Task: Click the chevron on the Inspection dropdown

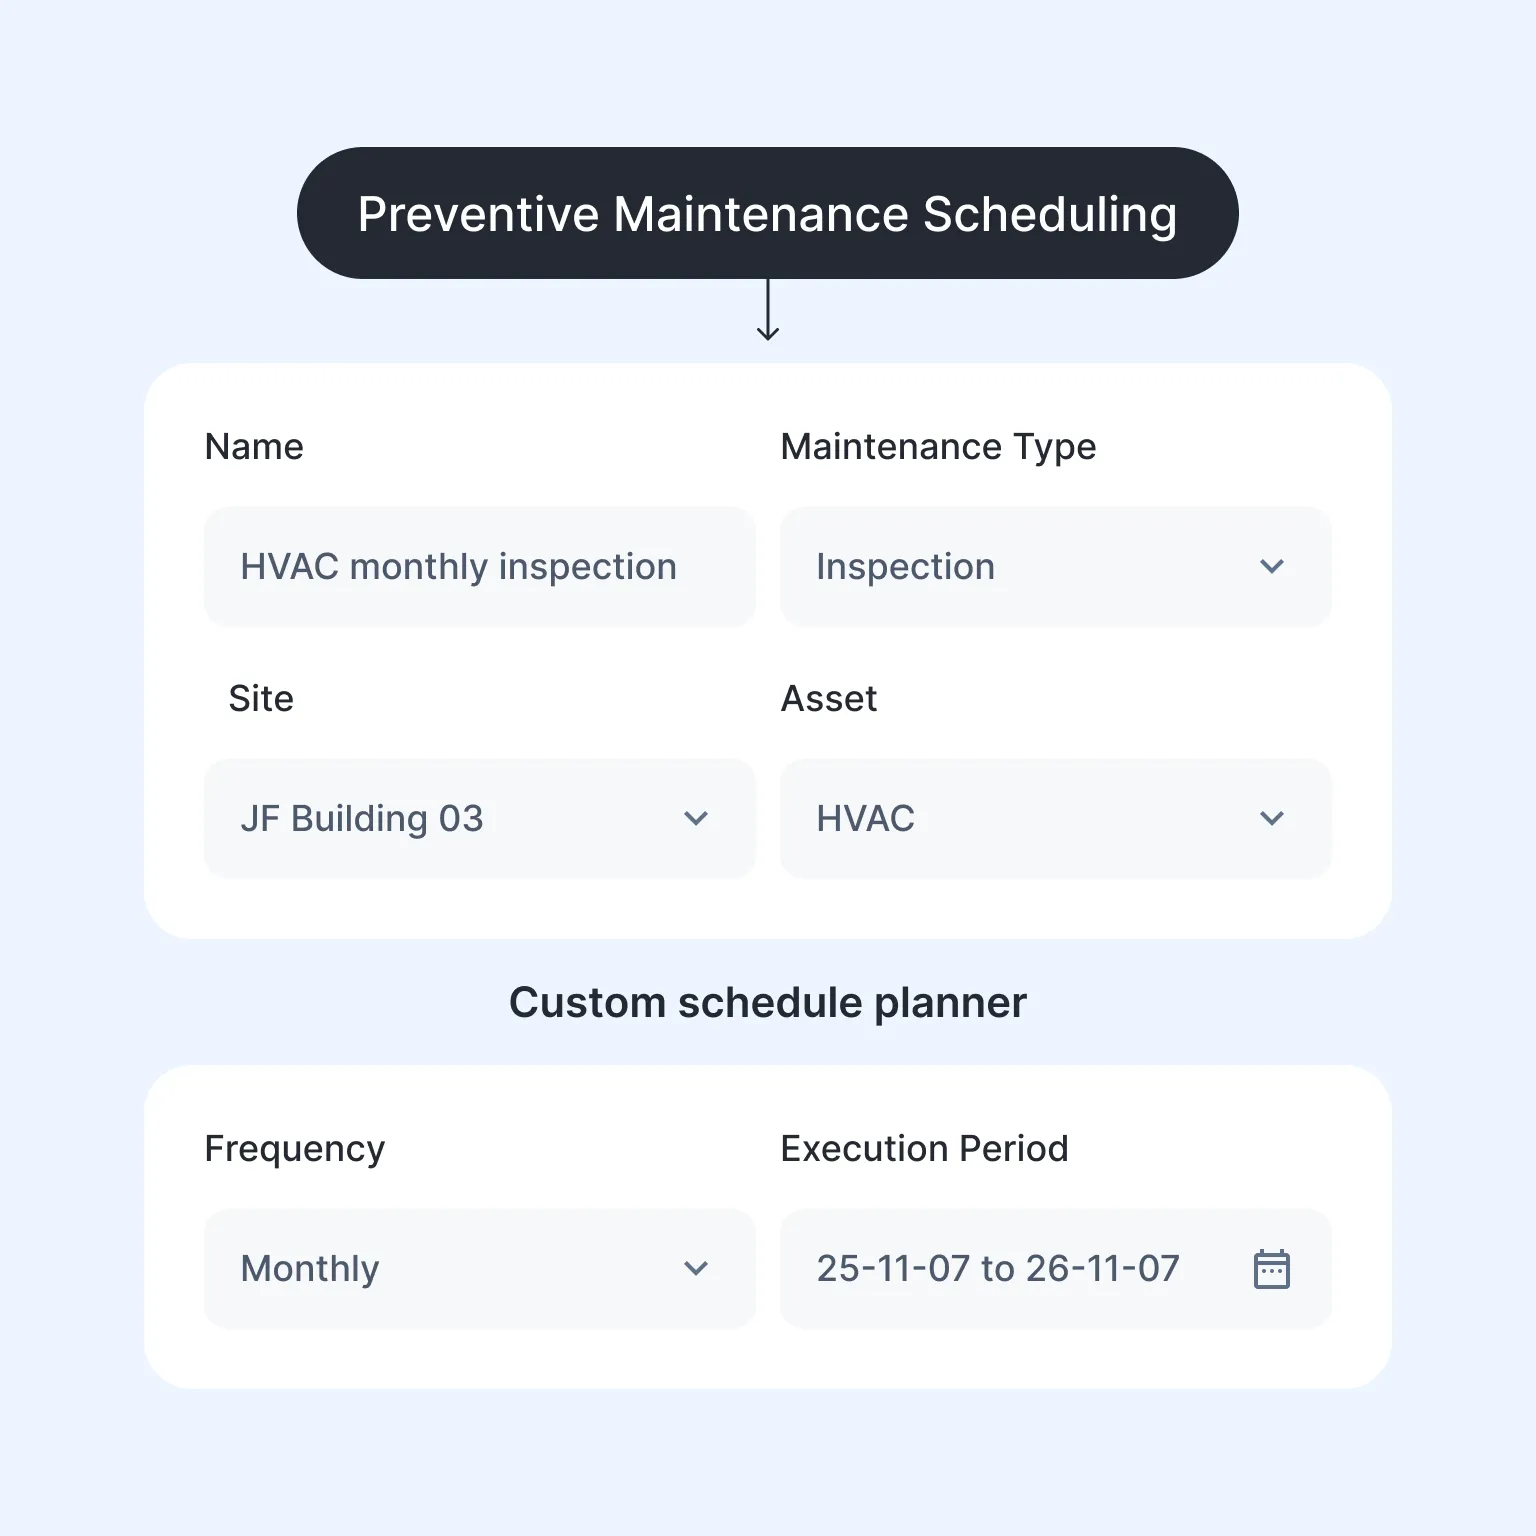Action: 1272,566
